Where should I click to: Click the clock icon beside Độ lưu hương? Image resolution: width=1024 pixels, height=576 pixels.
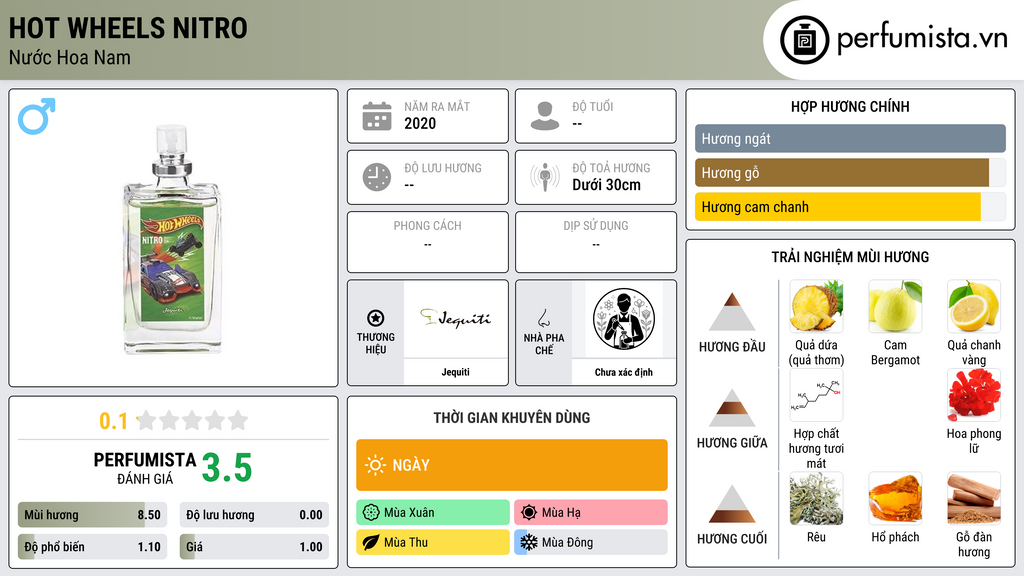(x=377, y=177)
